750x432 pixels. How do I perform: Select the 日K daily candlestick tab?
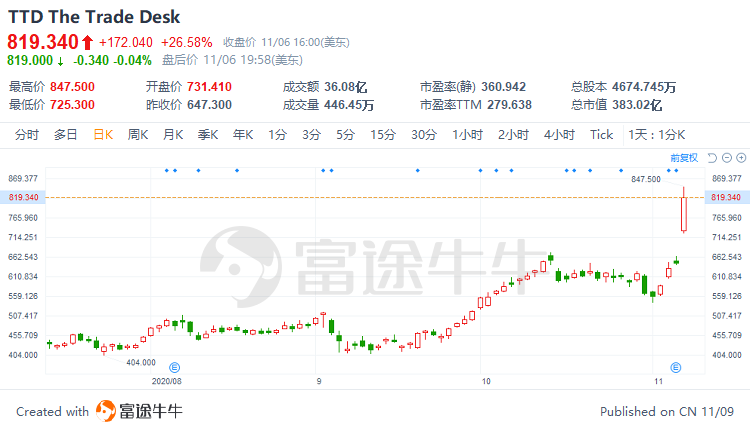coord(103,135)
